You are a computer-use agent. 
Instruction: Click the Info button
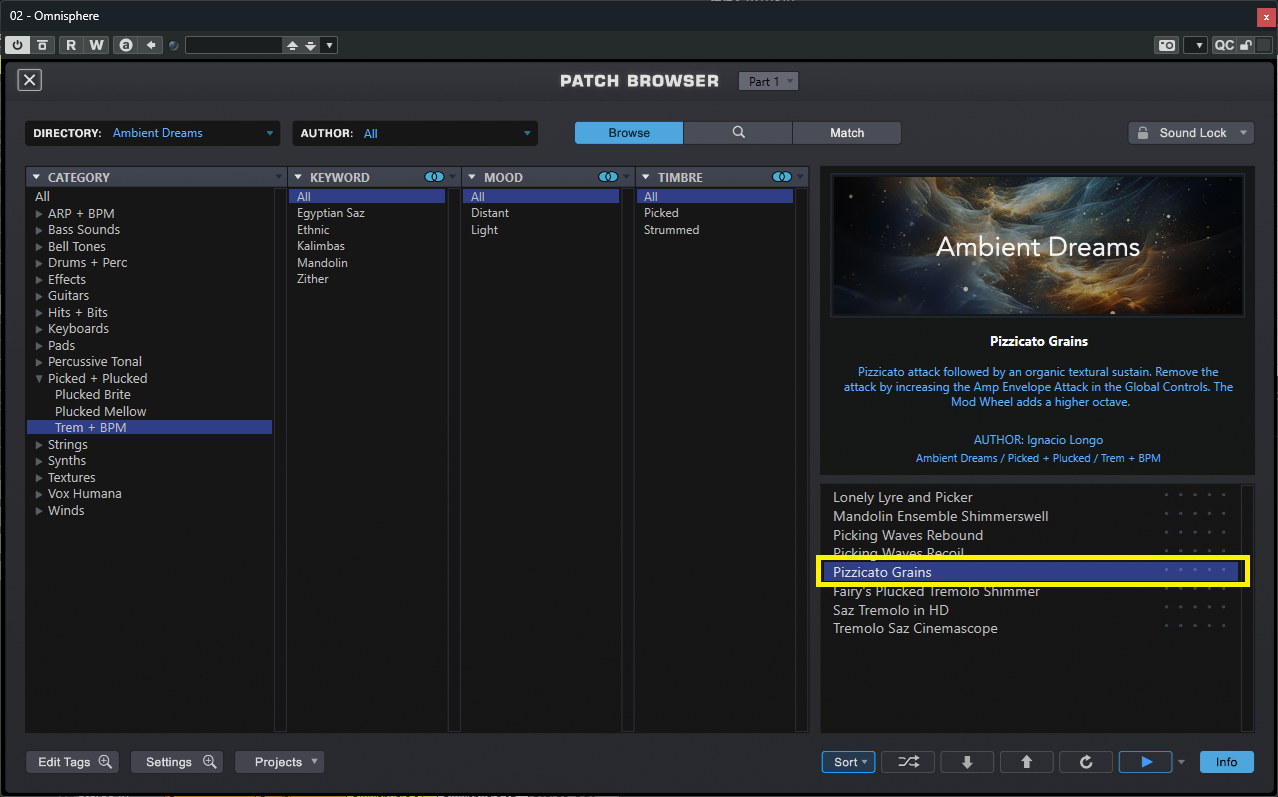click(x=1226, y=762)
